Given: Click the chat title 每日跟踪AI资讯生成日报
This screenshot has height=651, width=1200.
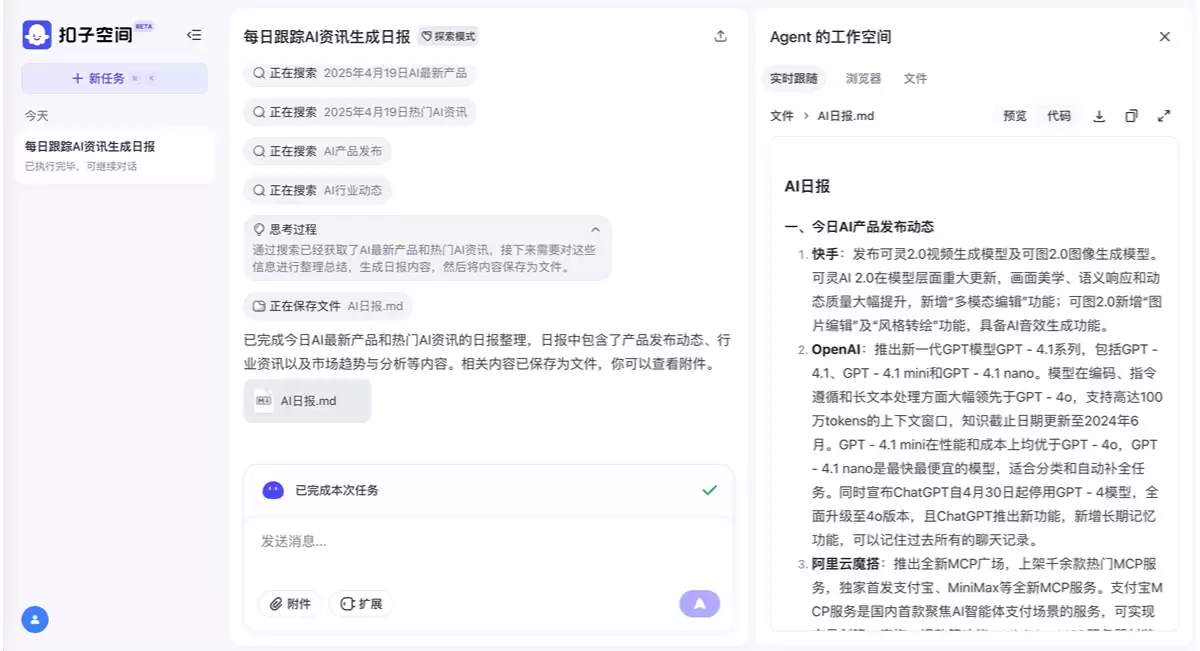Looking at the screenshot, I should pos(327,37).
